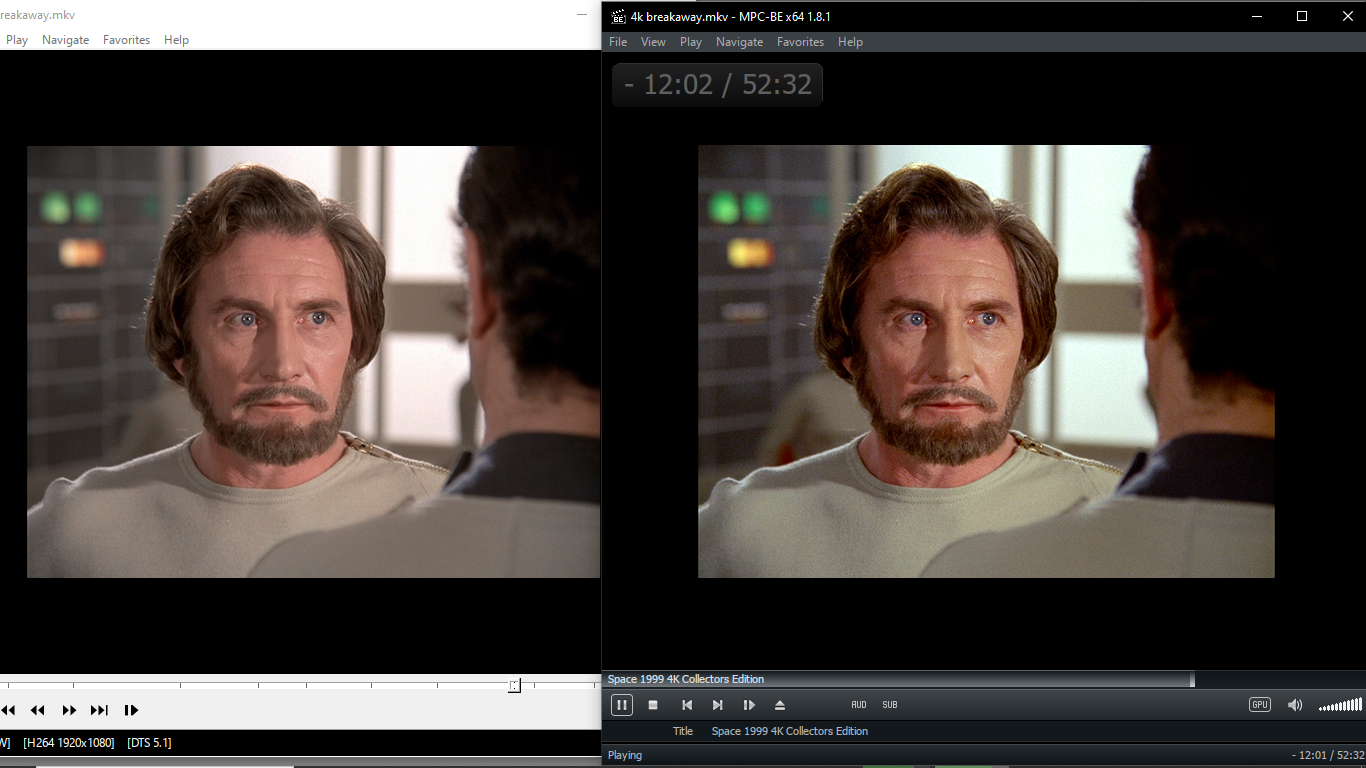Open the View menu in MPC-BE
Screen dimensions: 1366x768
pyautogui.click(x=653, y=42)
